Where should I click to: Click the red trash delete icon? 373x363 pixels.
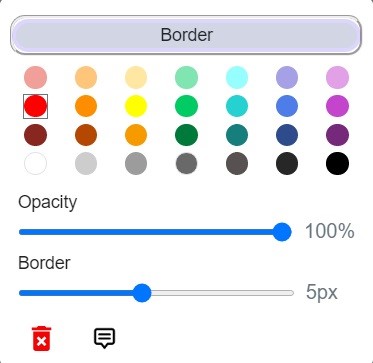[x=41, y=338]
